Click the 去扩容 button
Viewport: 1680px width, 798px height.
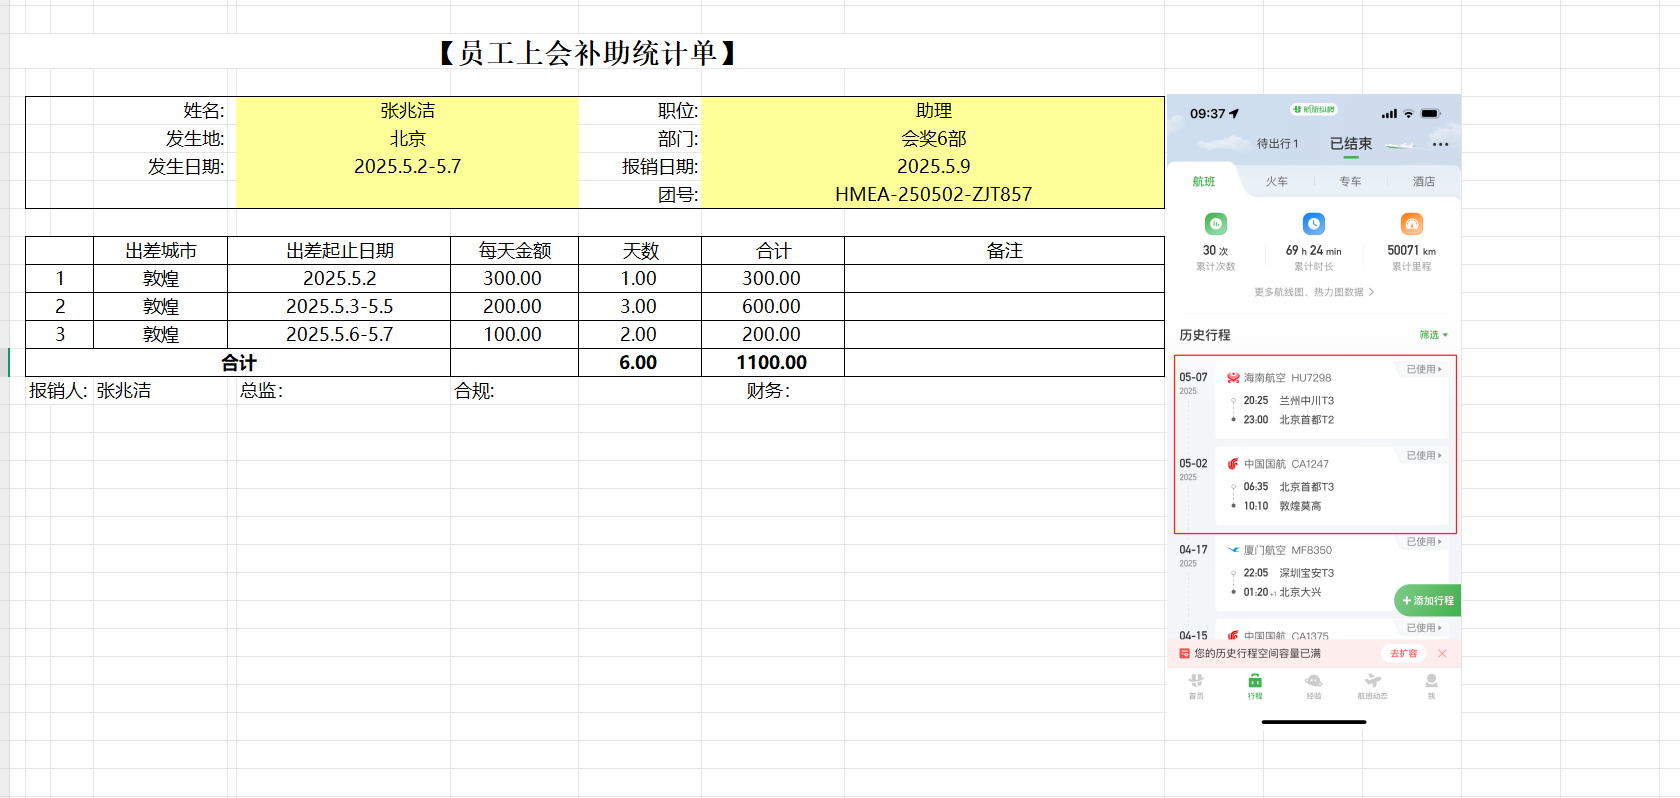tap(1403, 654)
